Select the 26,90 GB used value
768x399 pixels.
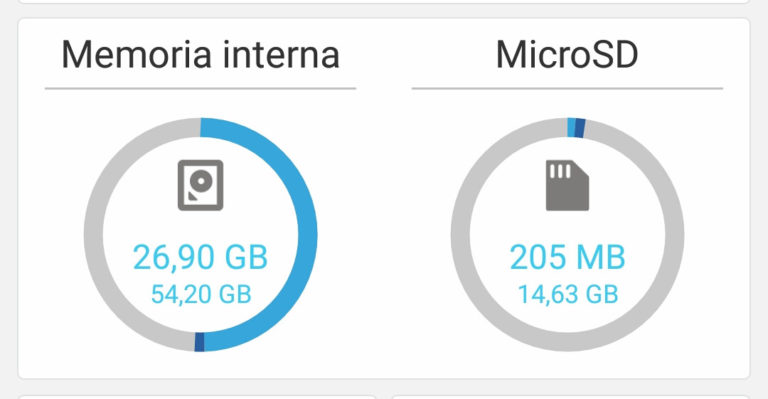[200, 257]
